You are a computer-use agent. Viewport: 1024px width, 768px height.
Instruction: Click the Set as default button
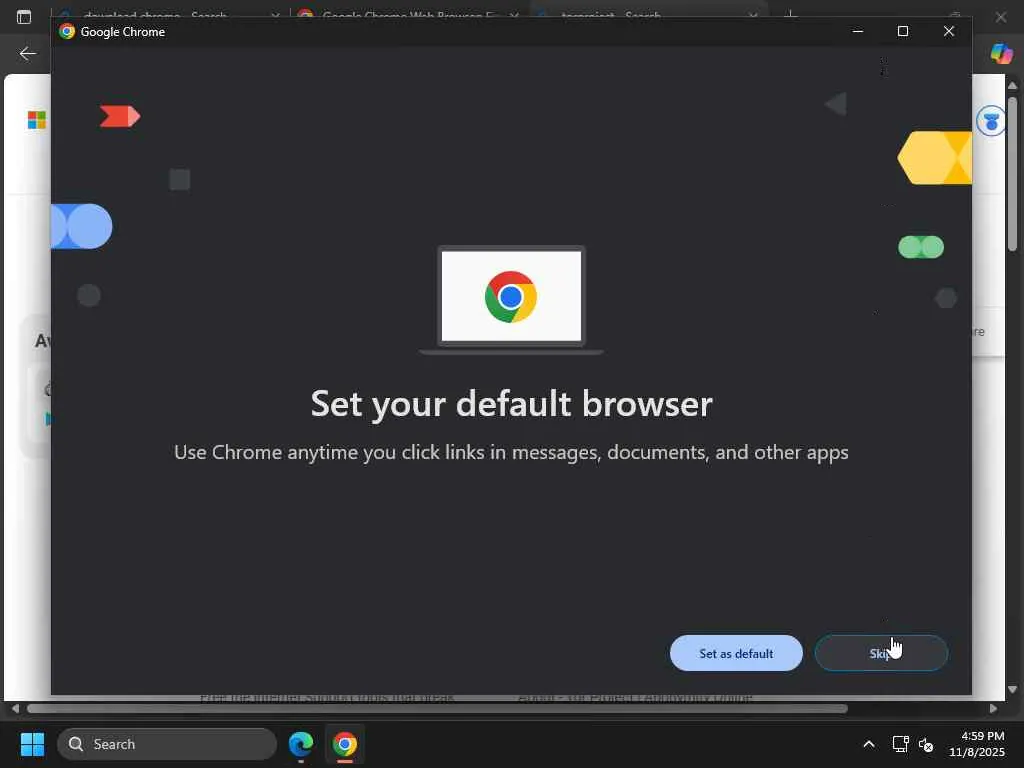point(736,653)
